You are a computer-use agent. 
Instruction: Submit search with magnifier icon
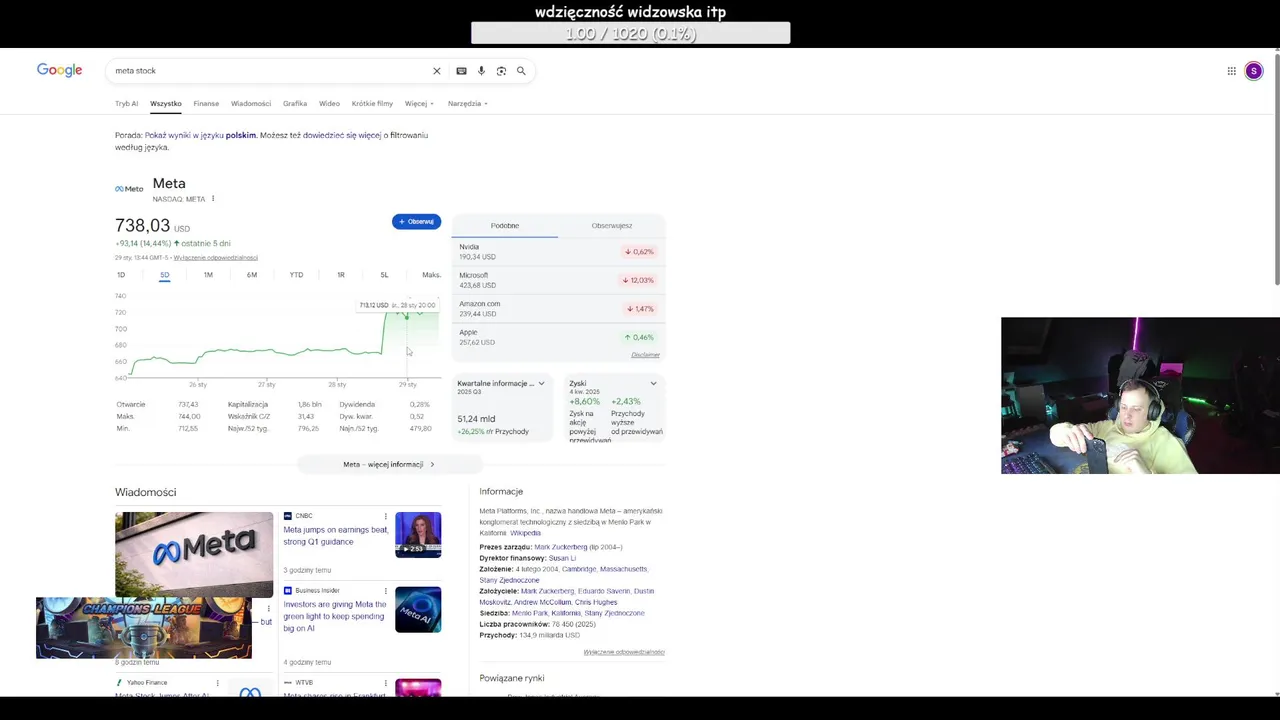(x=521, y=71)
